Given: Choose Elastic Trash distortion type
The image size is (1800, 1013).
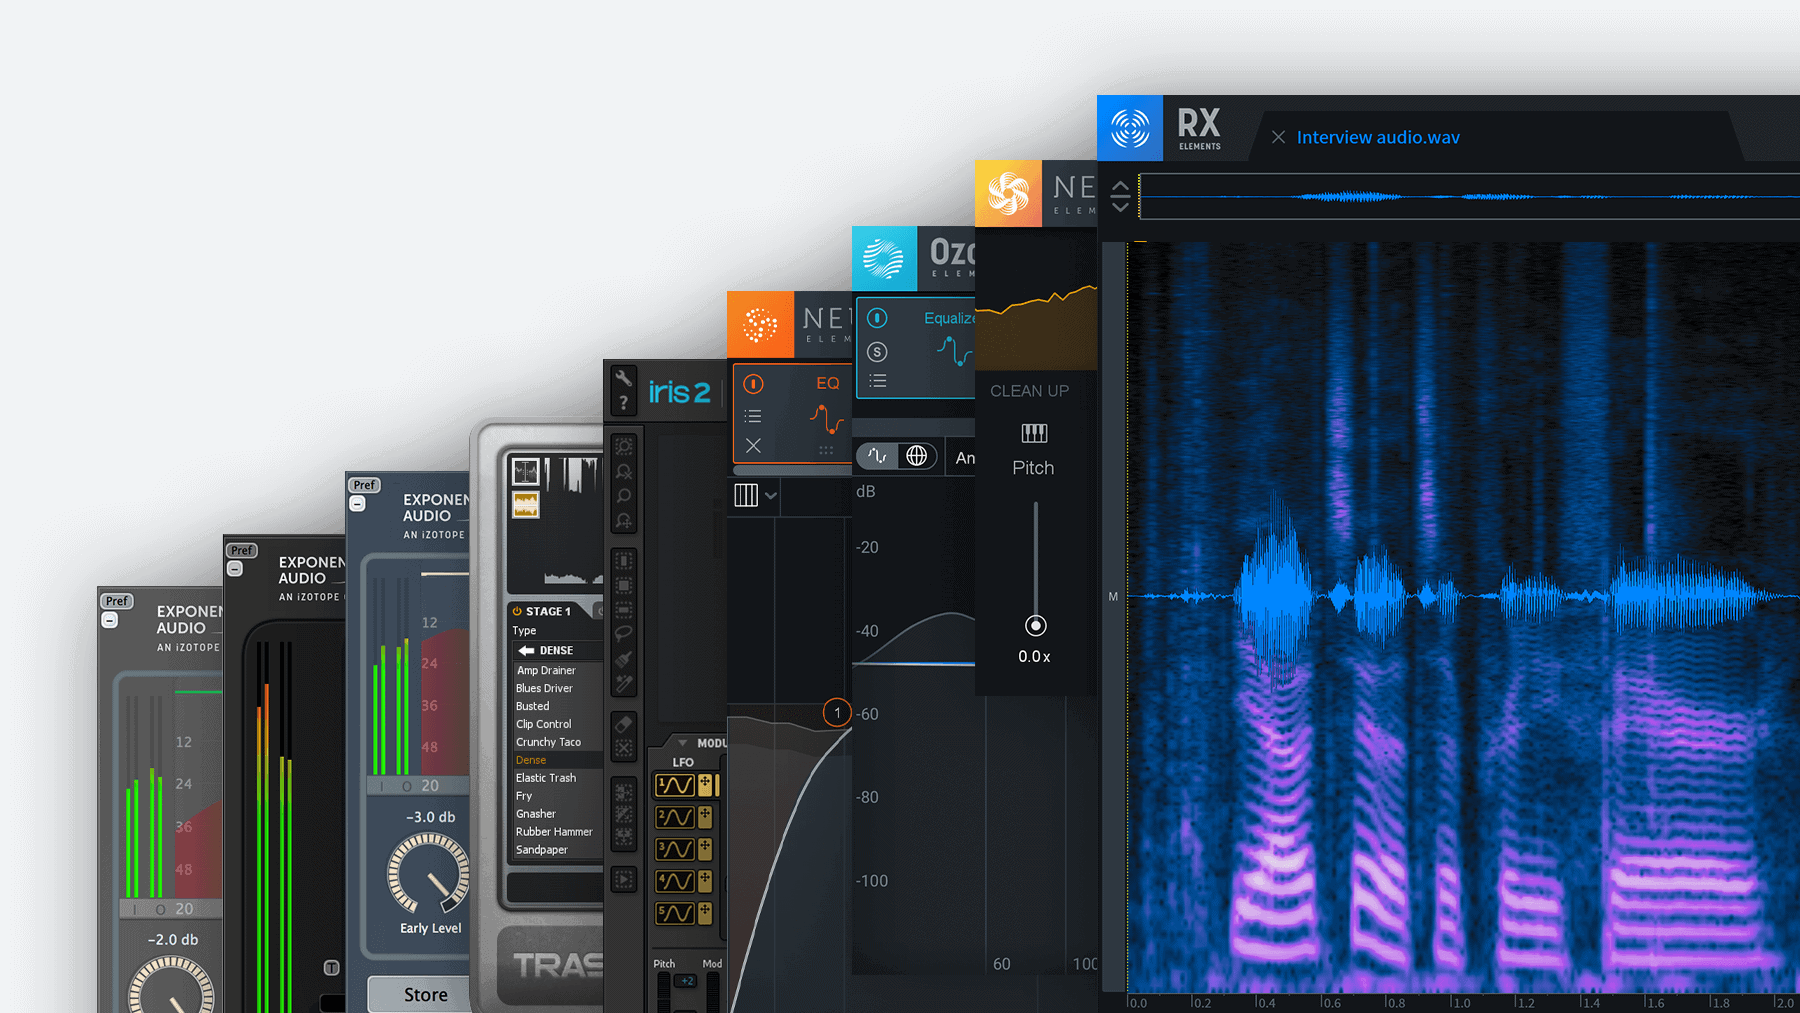Looking at the screenshot, I should pyautogui.click(x=546, y=778).
